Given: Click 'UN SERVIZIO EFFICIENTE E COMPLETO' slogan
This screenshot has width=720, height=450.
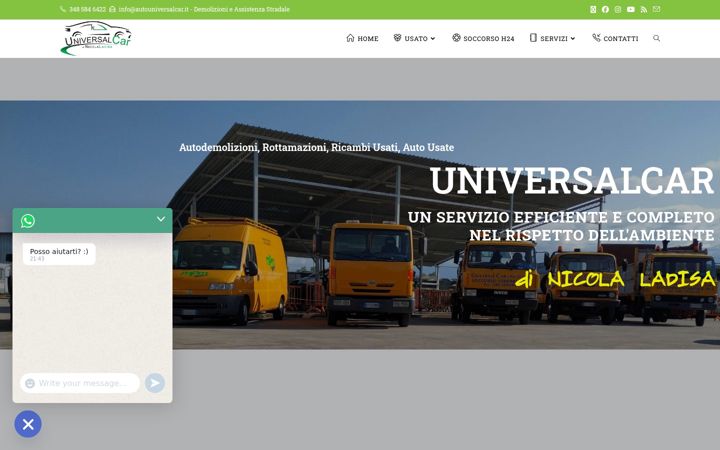Looking at the screenshot, I should pos(561,217).
